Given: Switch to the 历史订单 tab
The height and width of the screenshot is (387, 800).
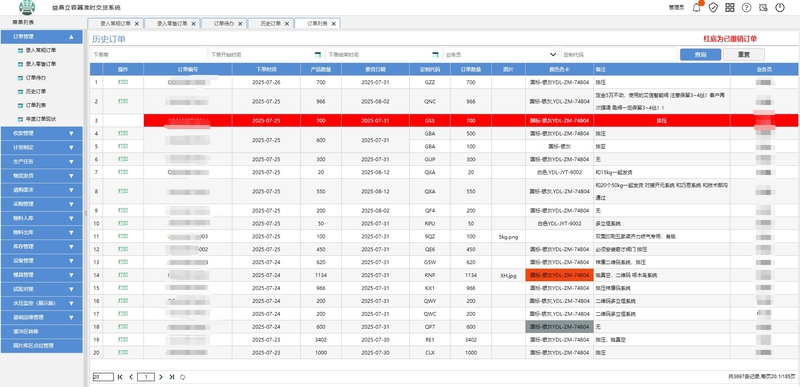Looking at the screenshot, I should pyautogui.click(x=271, y=23).
